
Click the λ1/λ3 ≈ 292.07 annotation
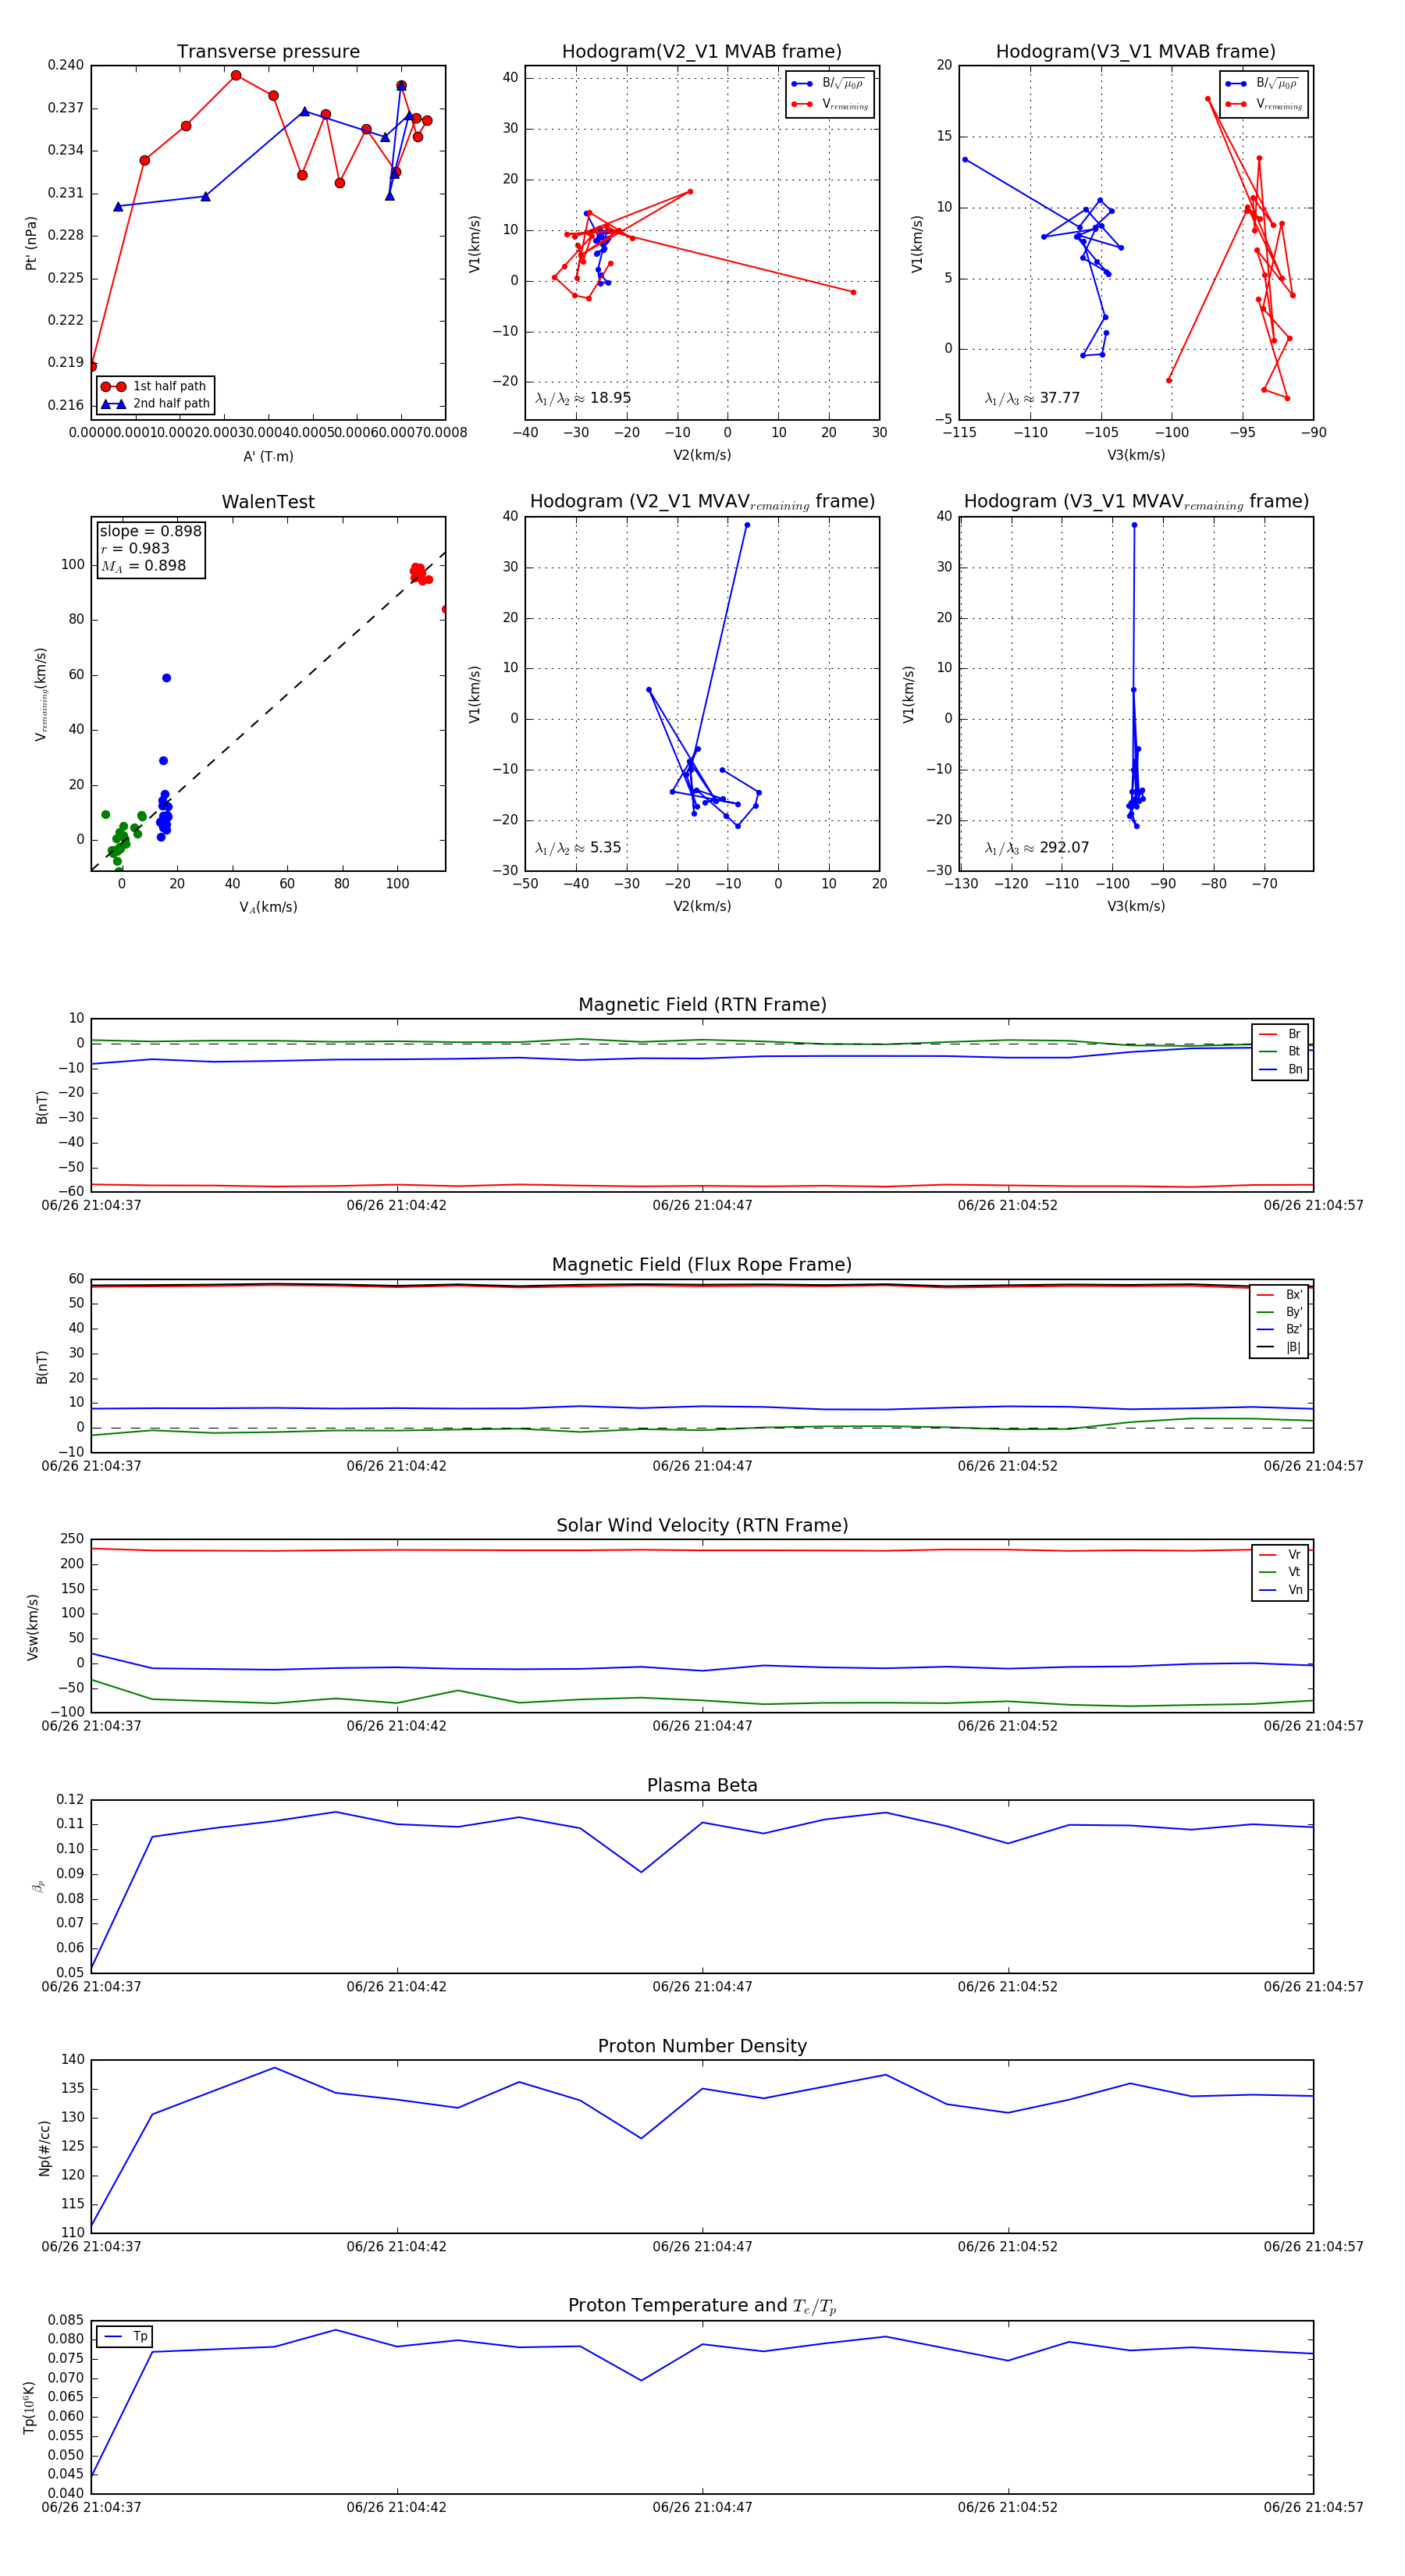(1036, 848)
